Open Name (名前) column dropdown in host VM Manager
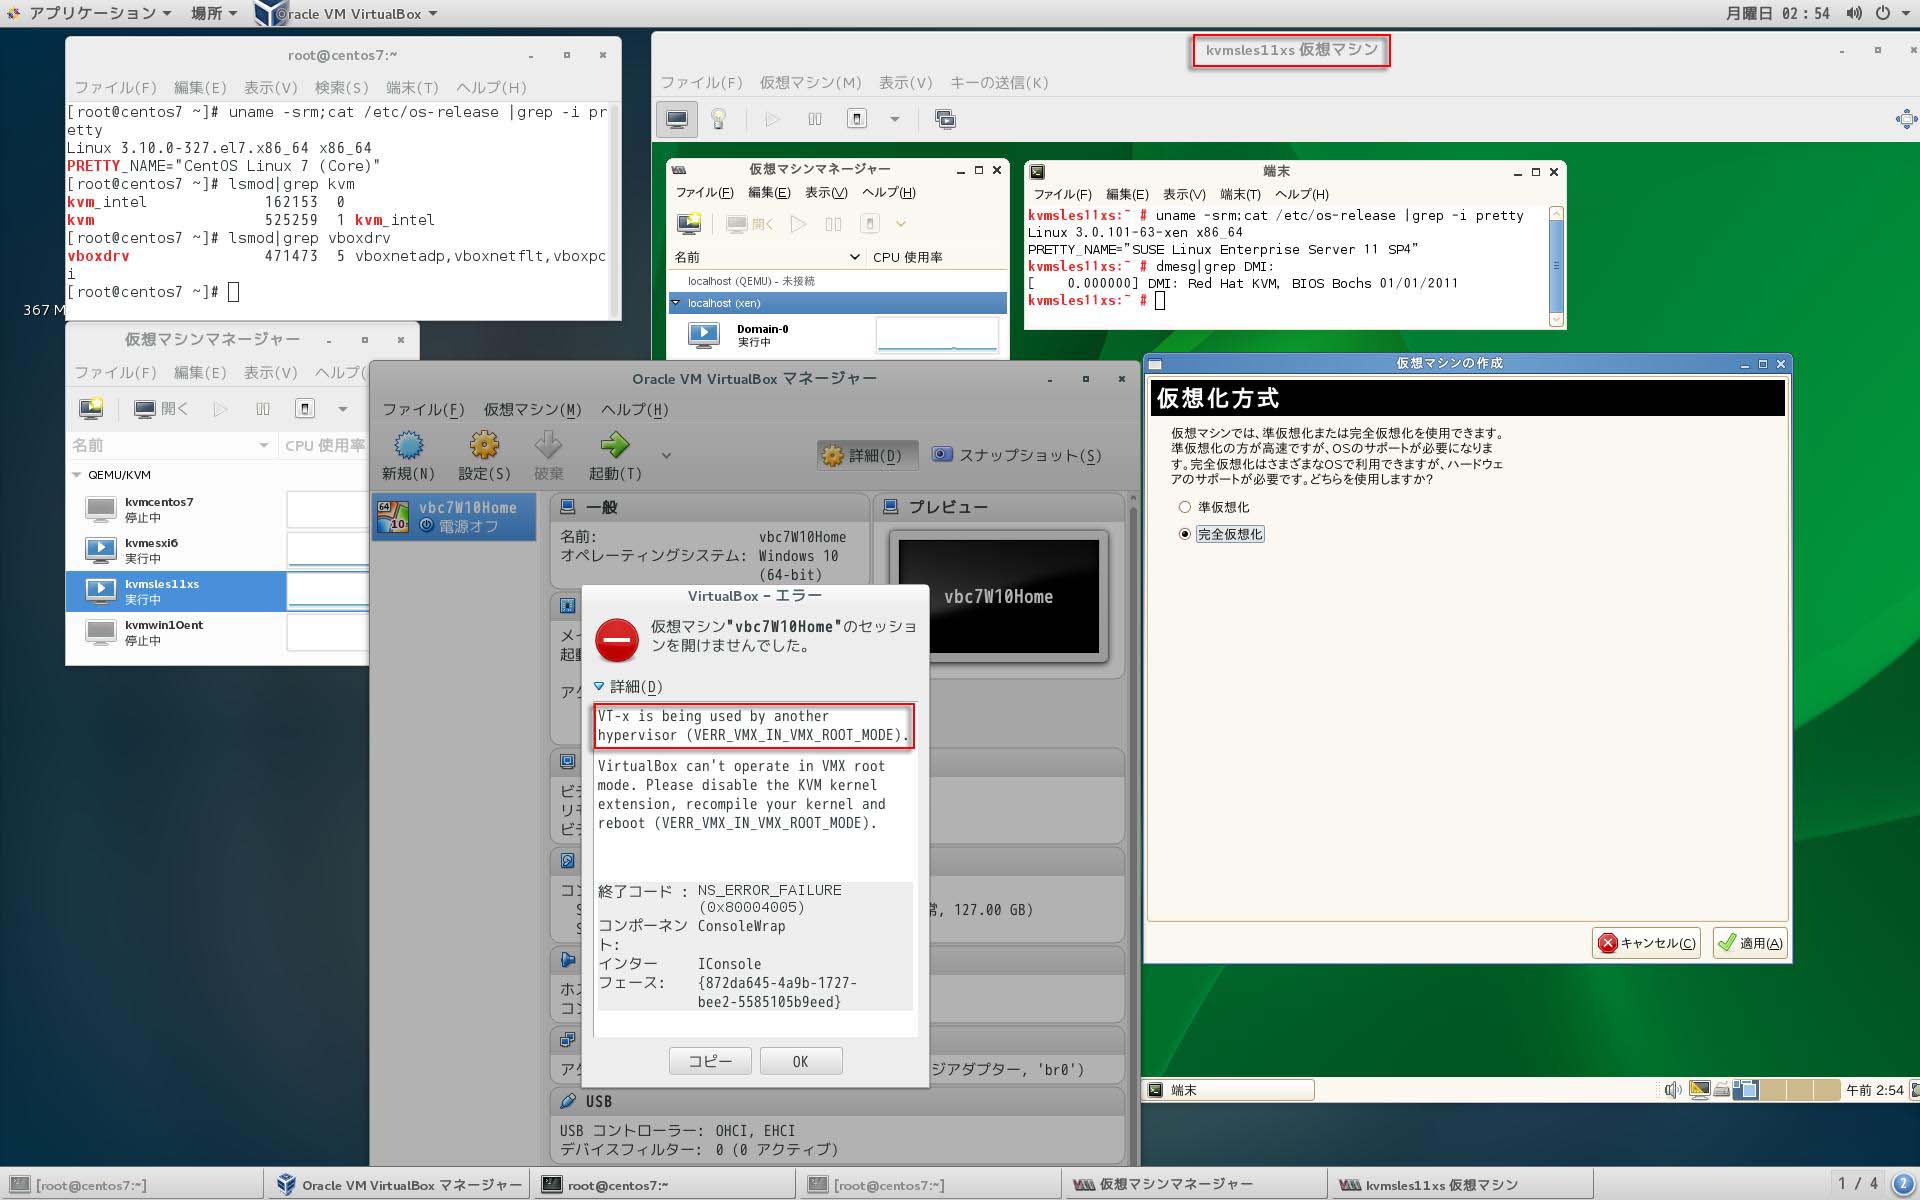The image size is (1920, 1200). (x=264, y=446)
